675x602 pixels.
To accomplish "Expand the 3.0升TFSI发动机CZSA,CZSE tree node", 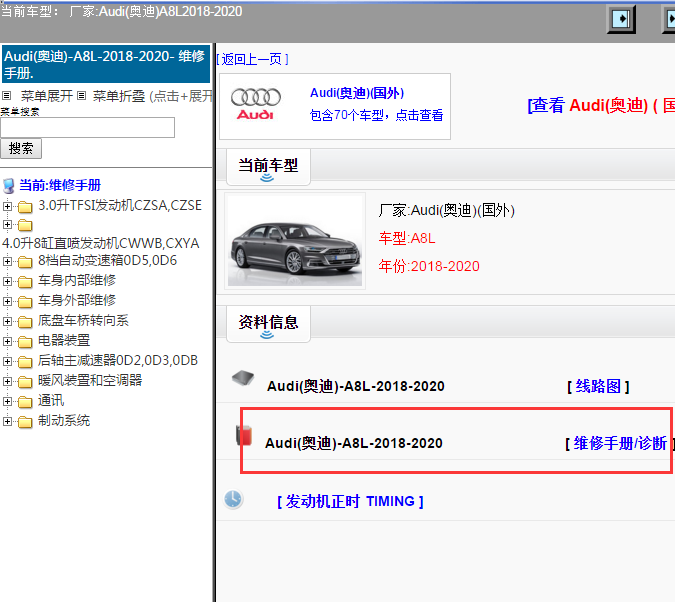I will coord(7,206).
